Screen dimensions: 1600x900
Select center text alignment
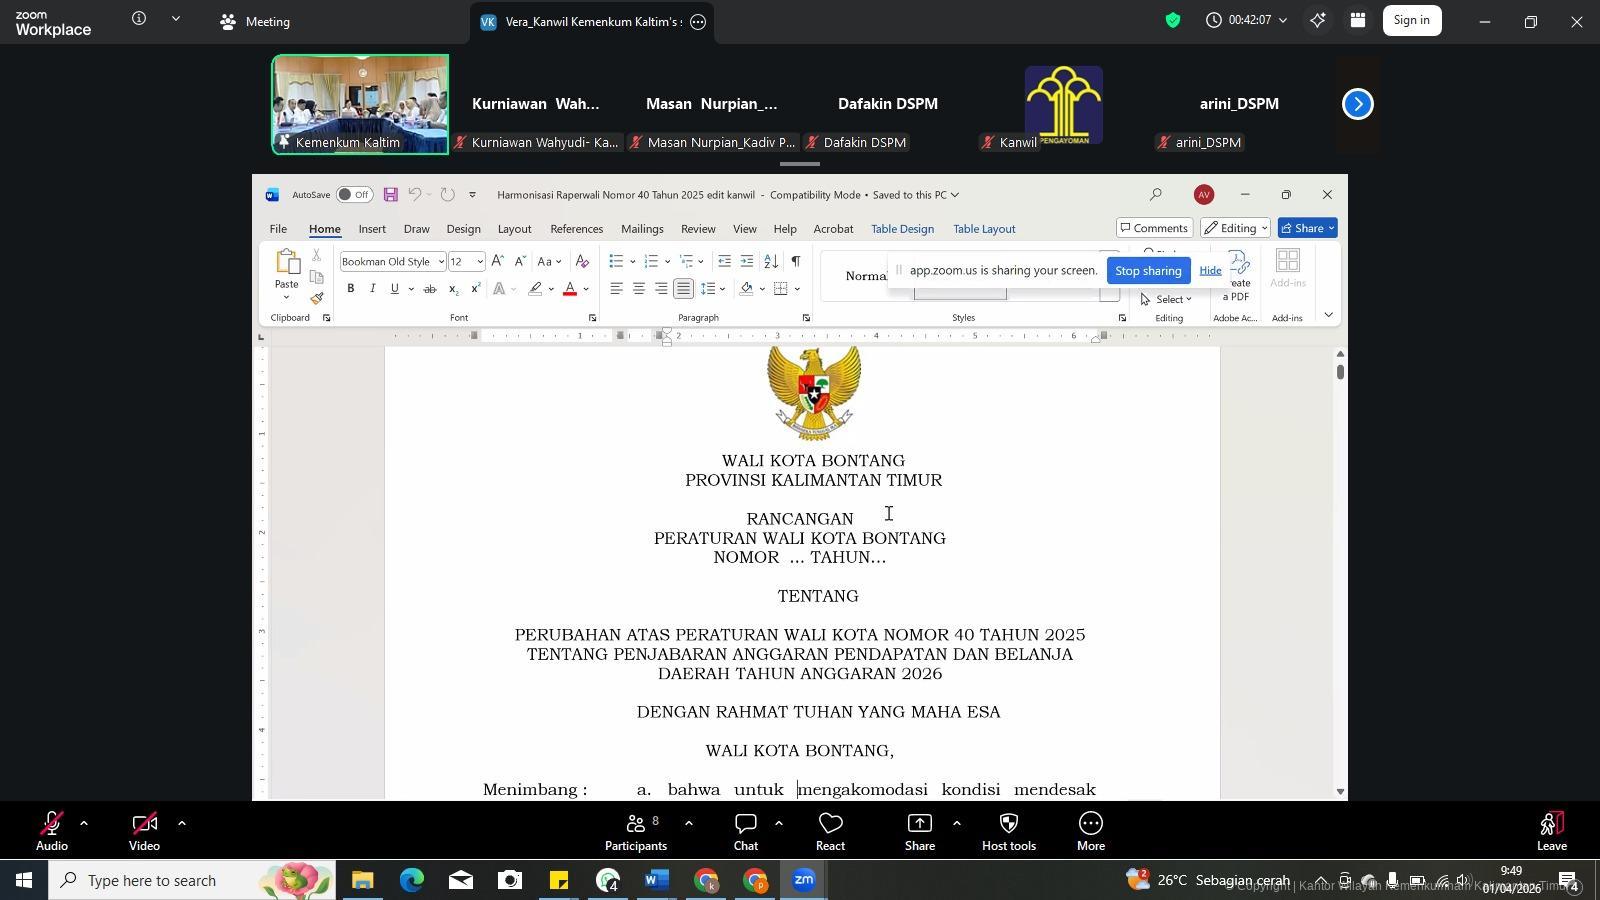(639, 290)
